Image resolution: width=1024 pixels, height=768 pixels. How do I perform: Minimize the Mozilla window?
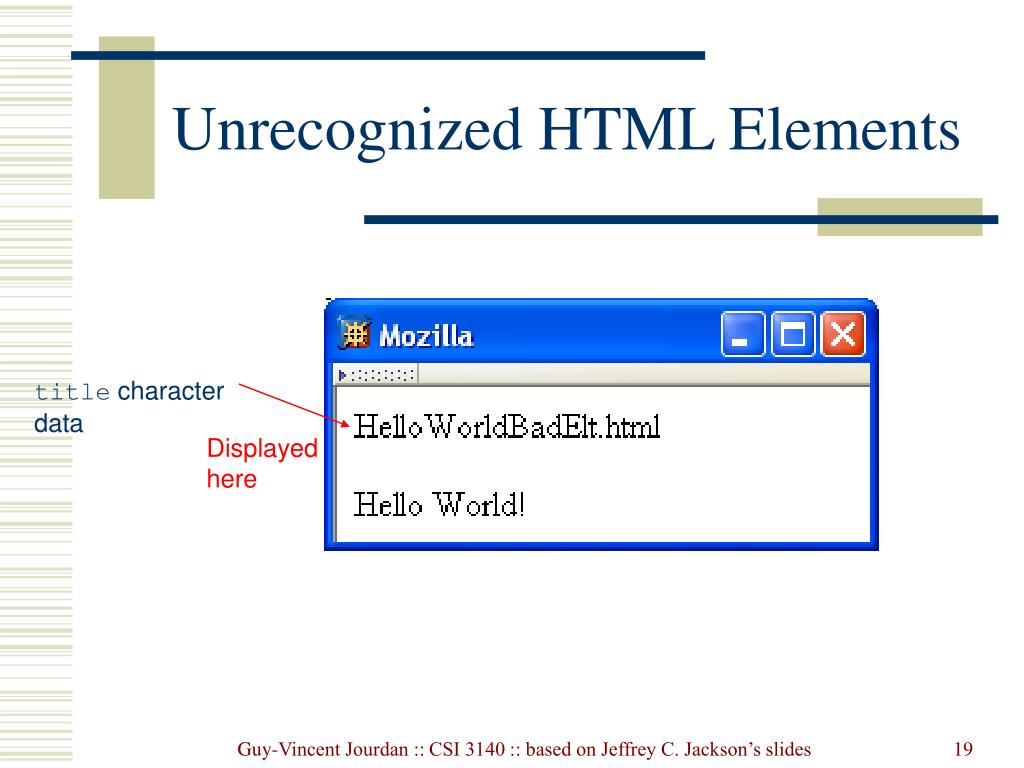tap(743, 334)
